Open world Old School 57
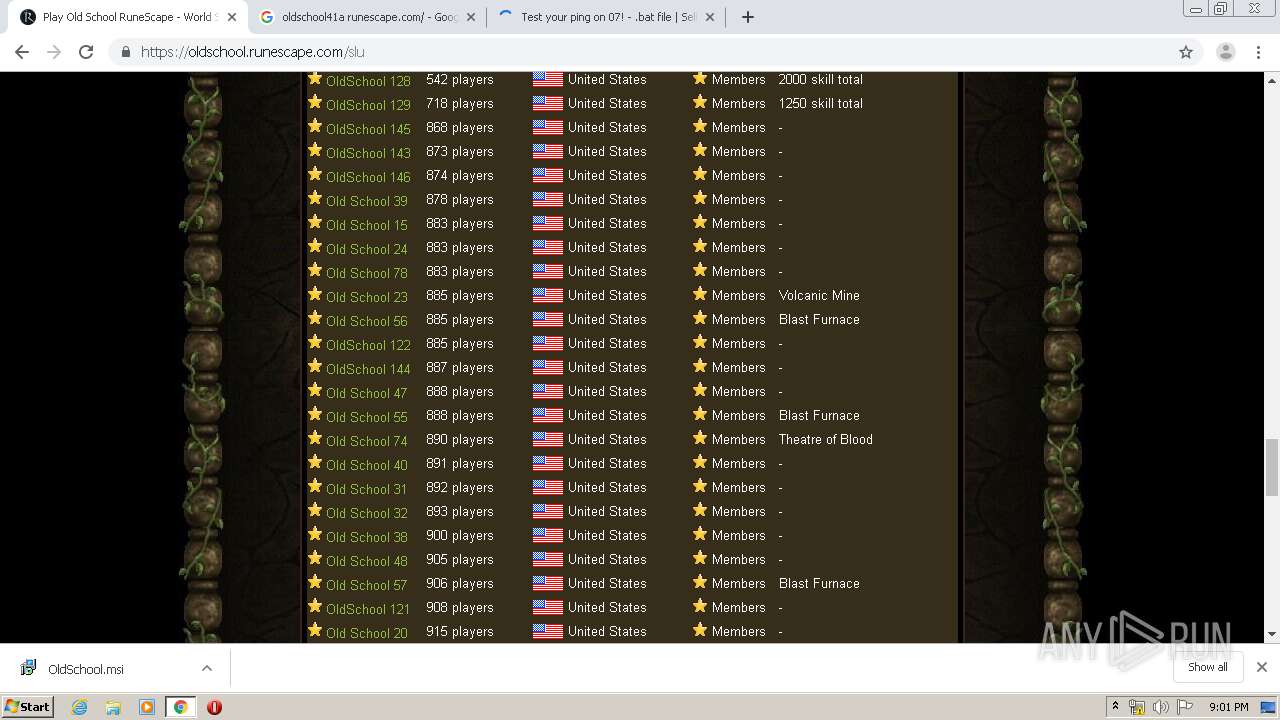 tap(367, 584)
